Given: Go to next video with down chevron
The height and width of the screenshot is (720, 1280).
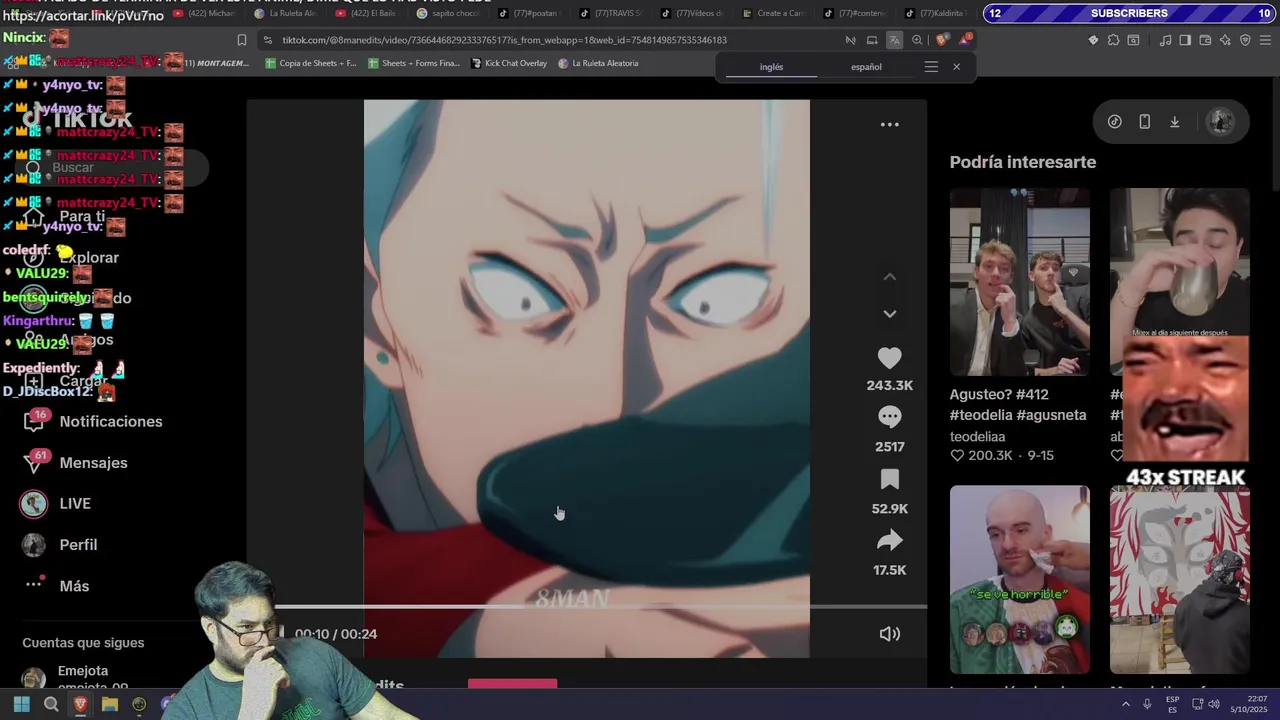Looking at the screenshot, I should point(889,314).
